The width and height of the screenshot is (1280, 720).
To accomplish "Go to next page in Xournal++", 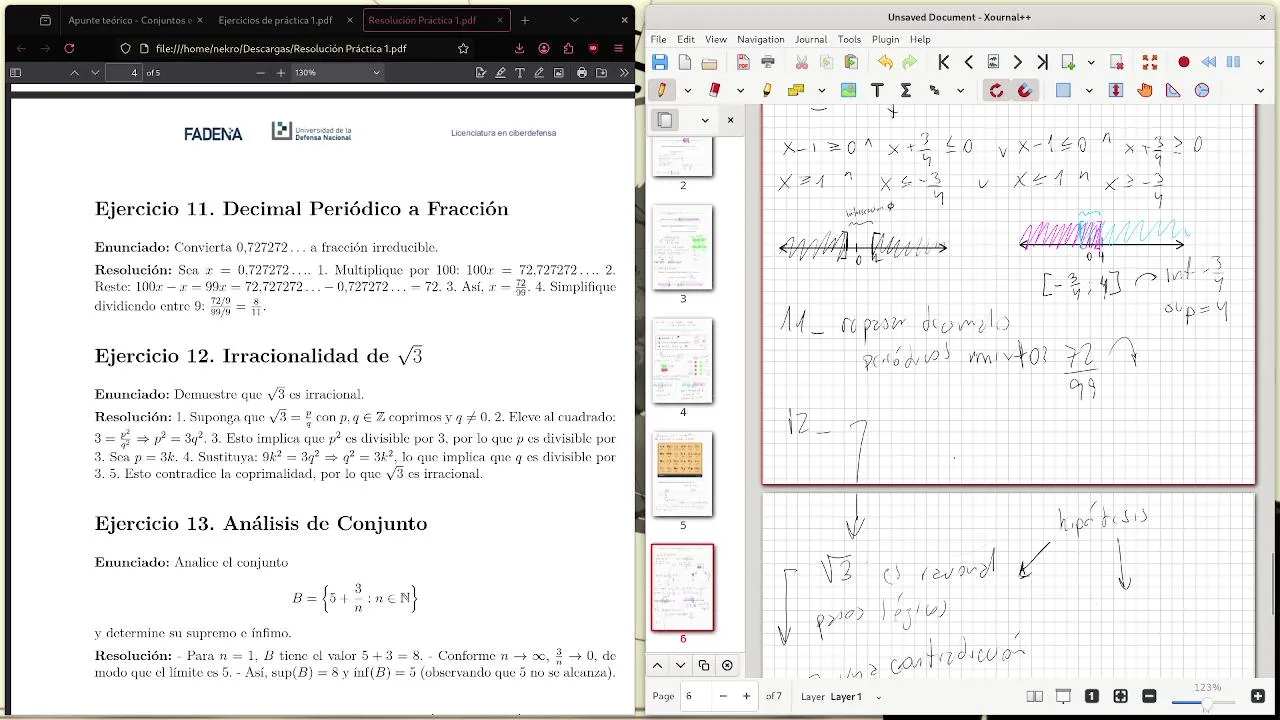I will pos(1018,62).
